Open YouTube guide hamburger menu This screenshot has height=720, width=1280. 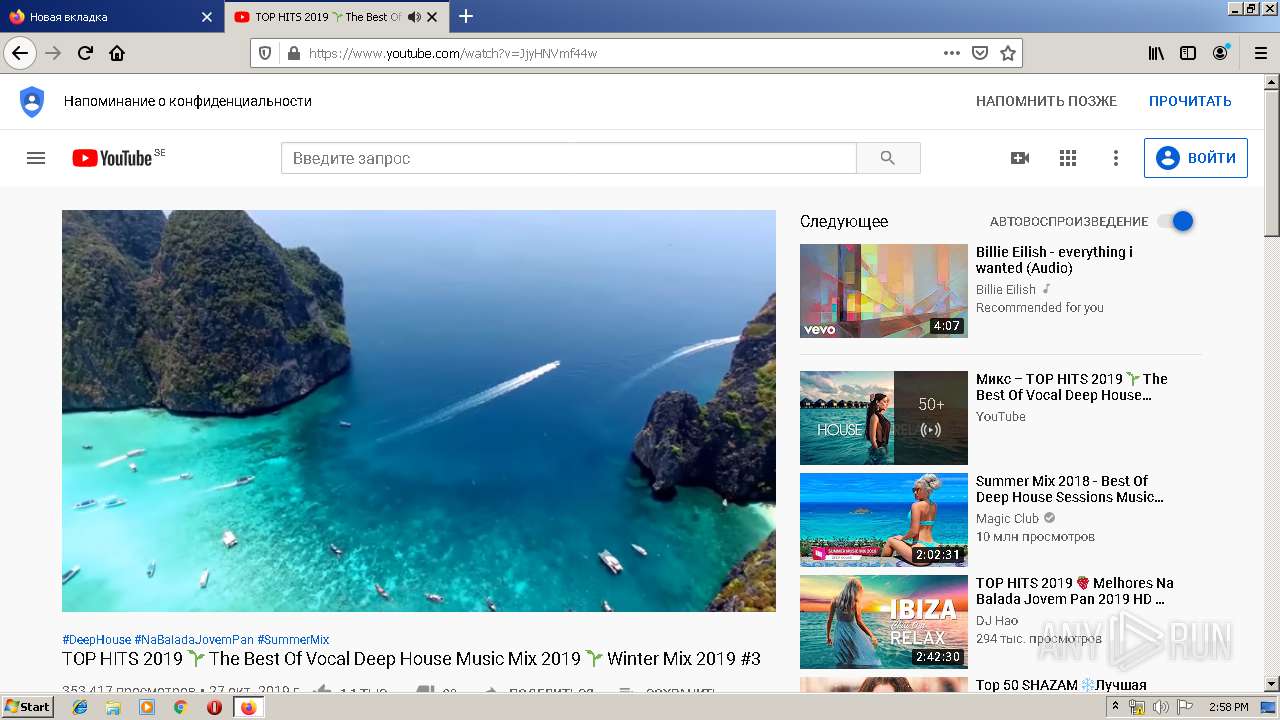tap(36, 158)
